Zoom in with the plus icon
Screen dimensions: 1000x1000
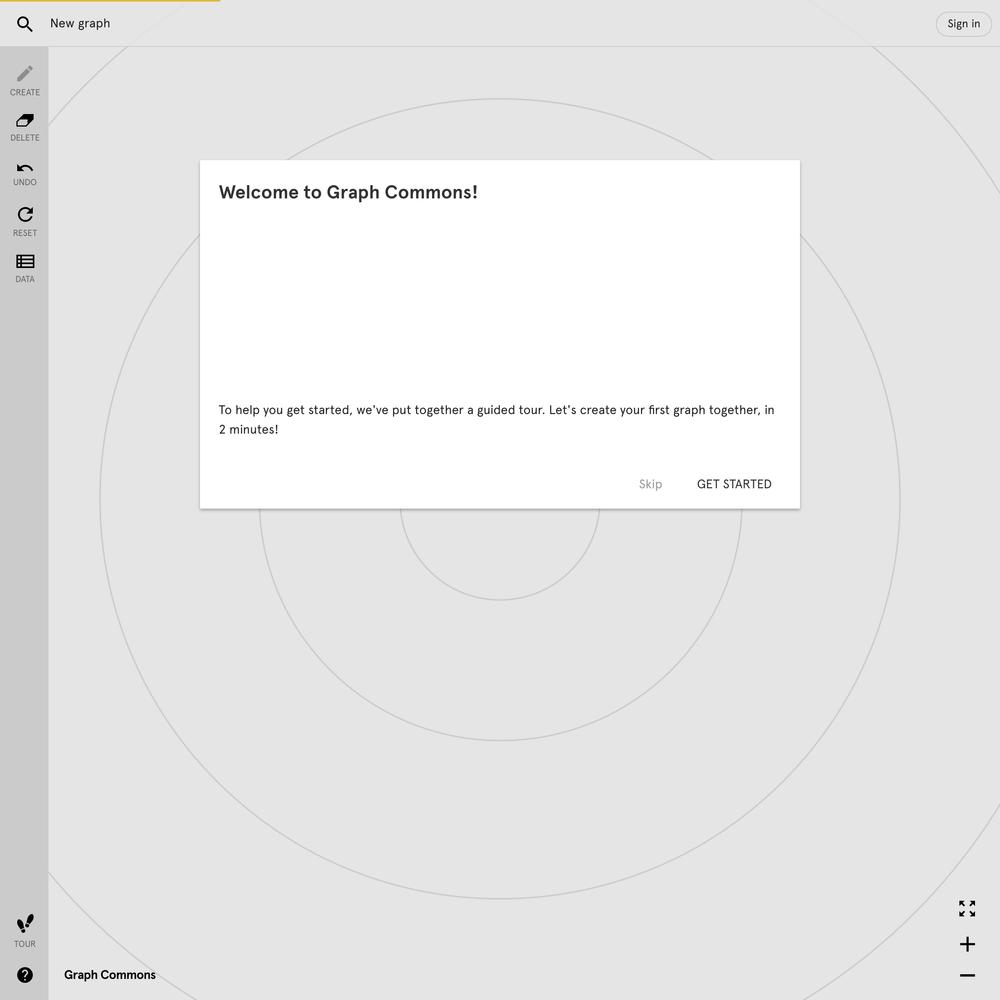point(967,944)
